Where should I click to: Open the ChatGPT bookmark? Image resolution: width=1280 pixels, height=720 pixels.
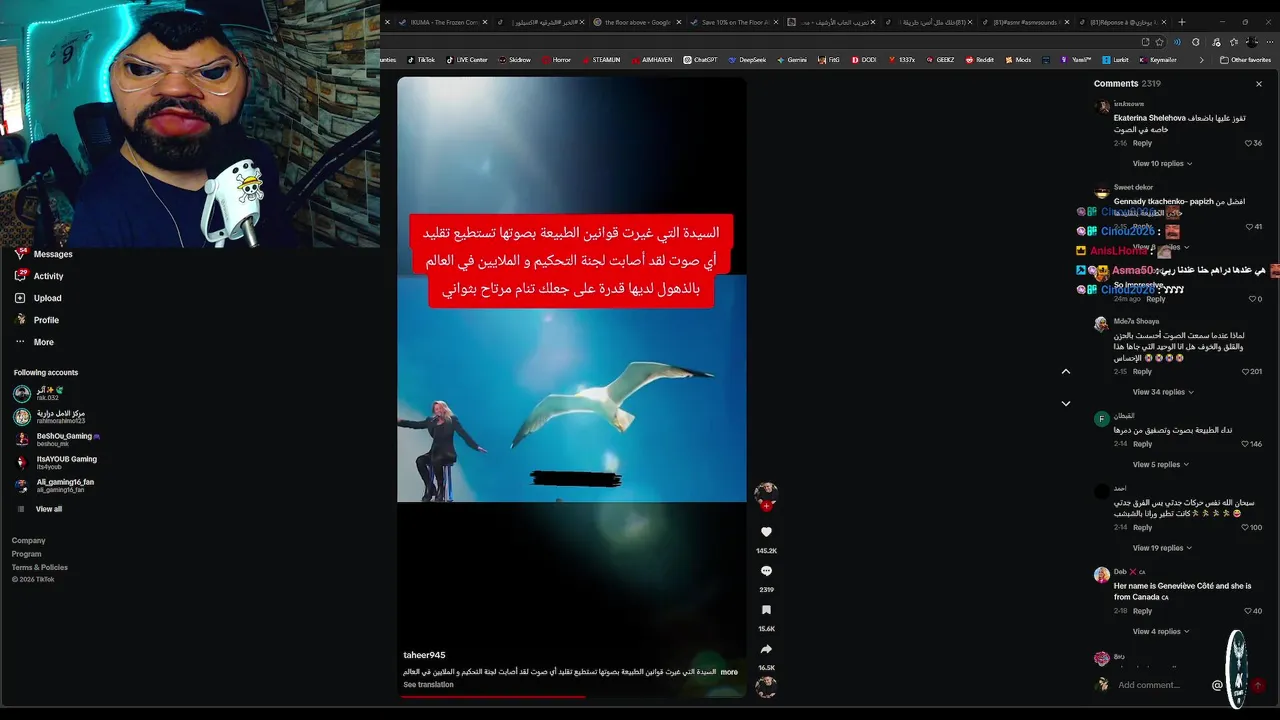[700, 60]
